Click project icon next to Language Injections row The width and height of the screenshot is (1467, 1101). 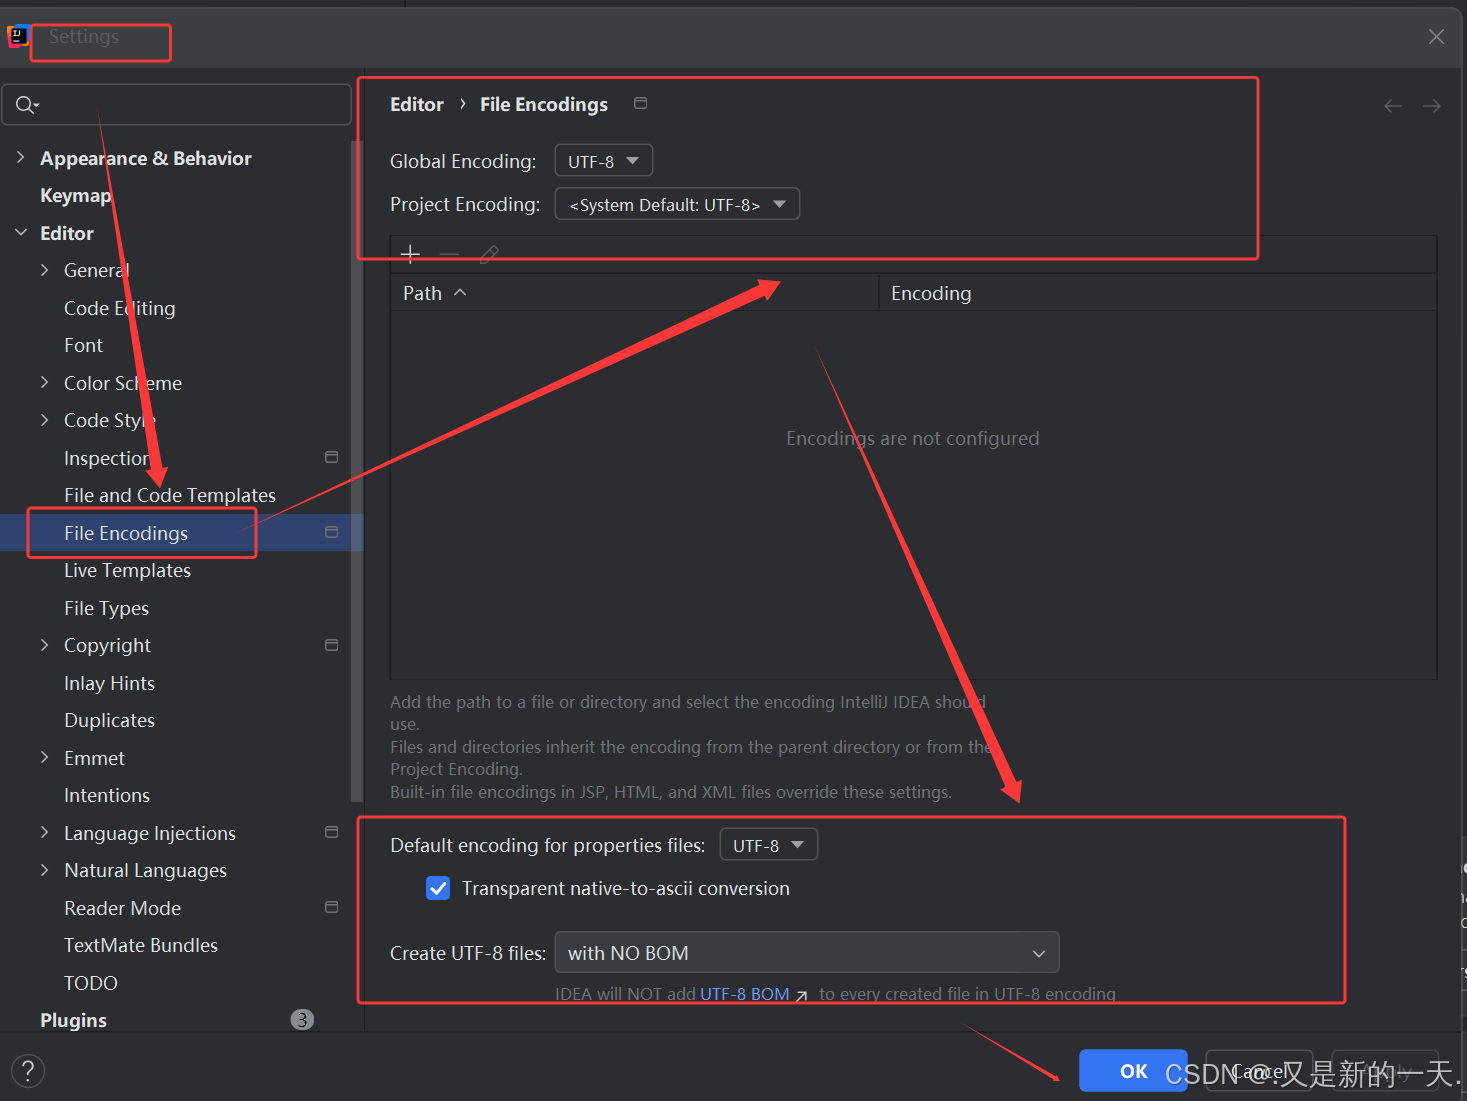[x=331, y=832]
